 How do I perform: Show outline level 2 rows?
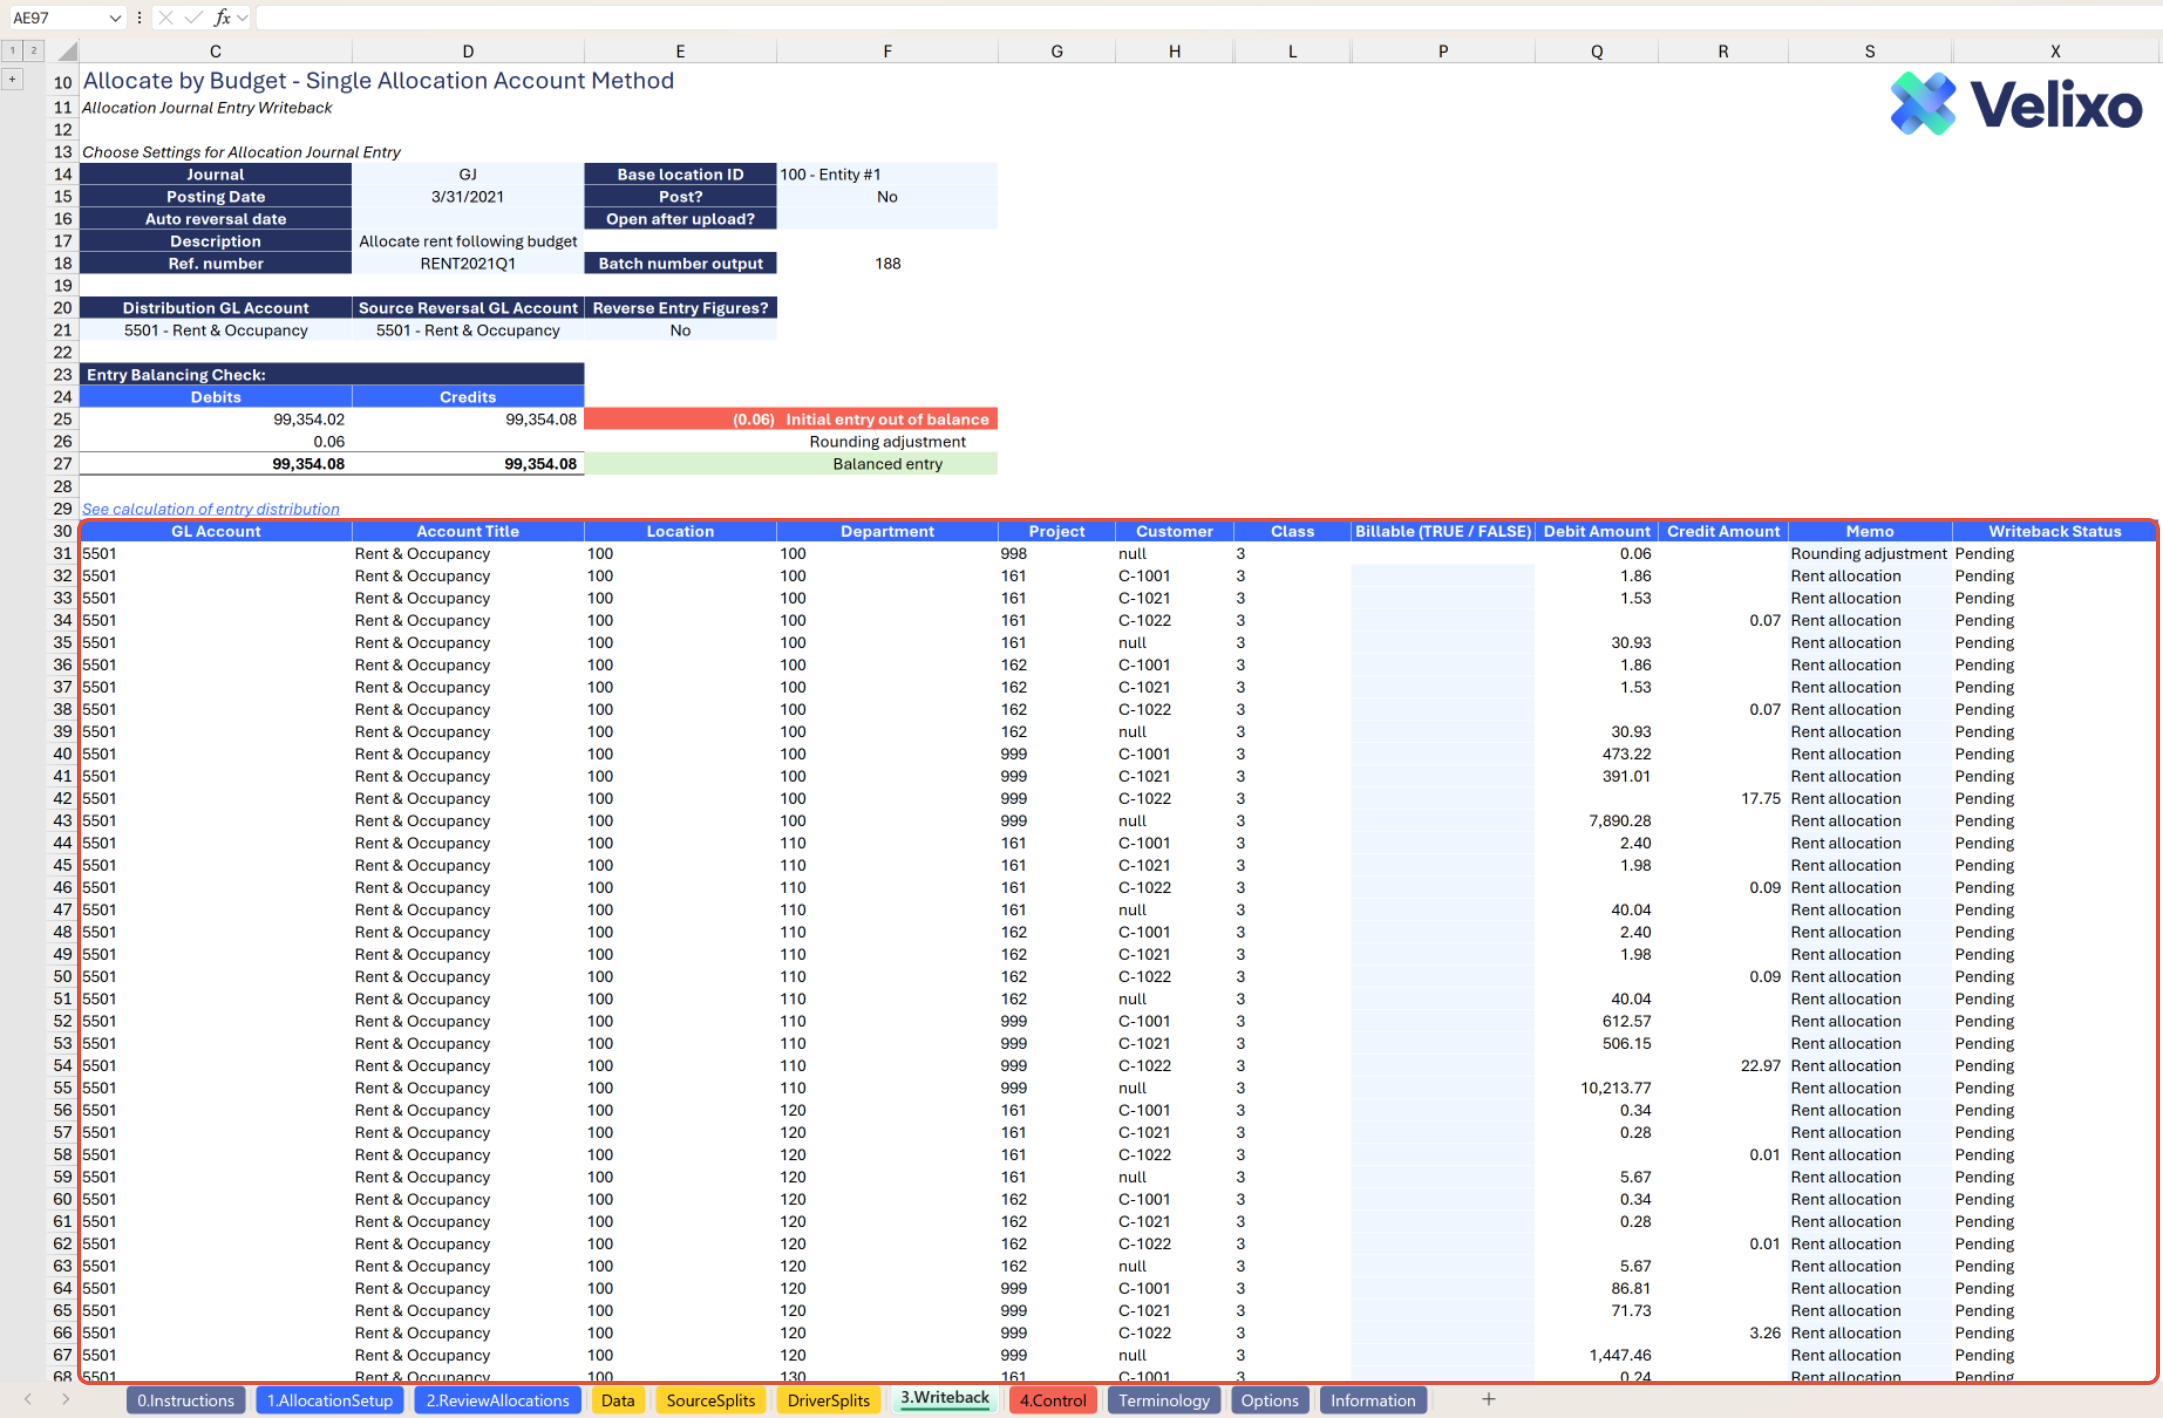coord(33,50)
